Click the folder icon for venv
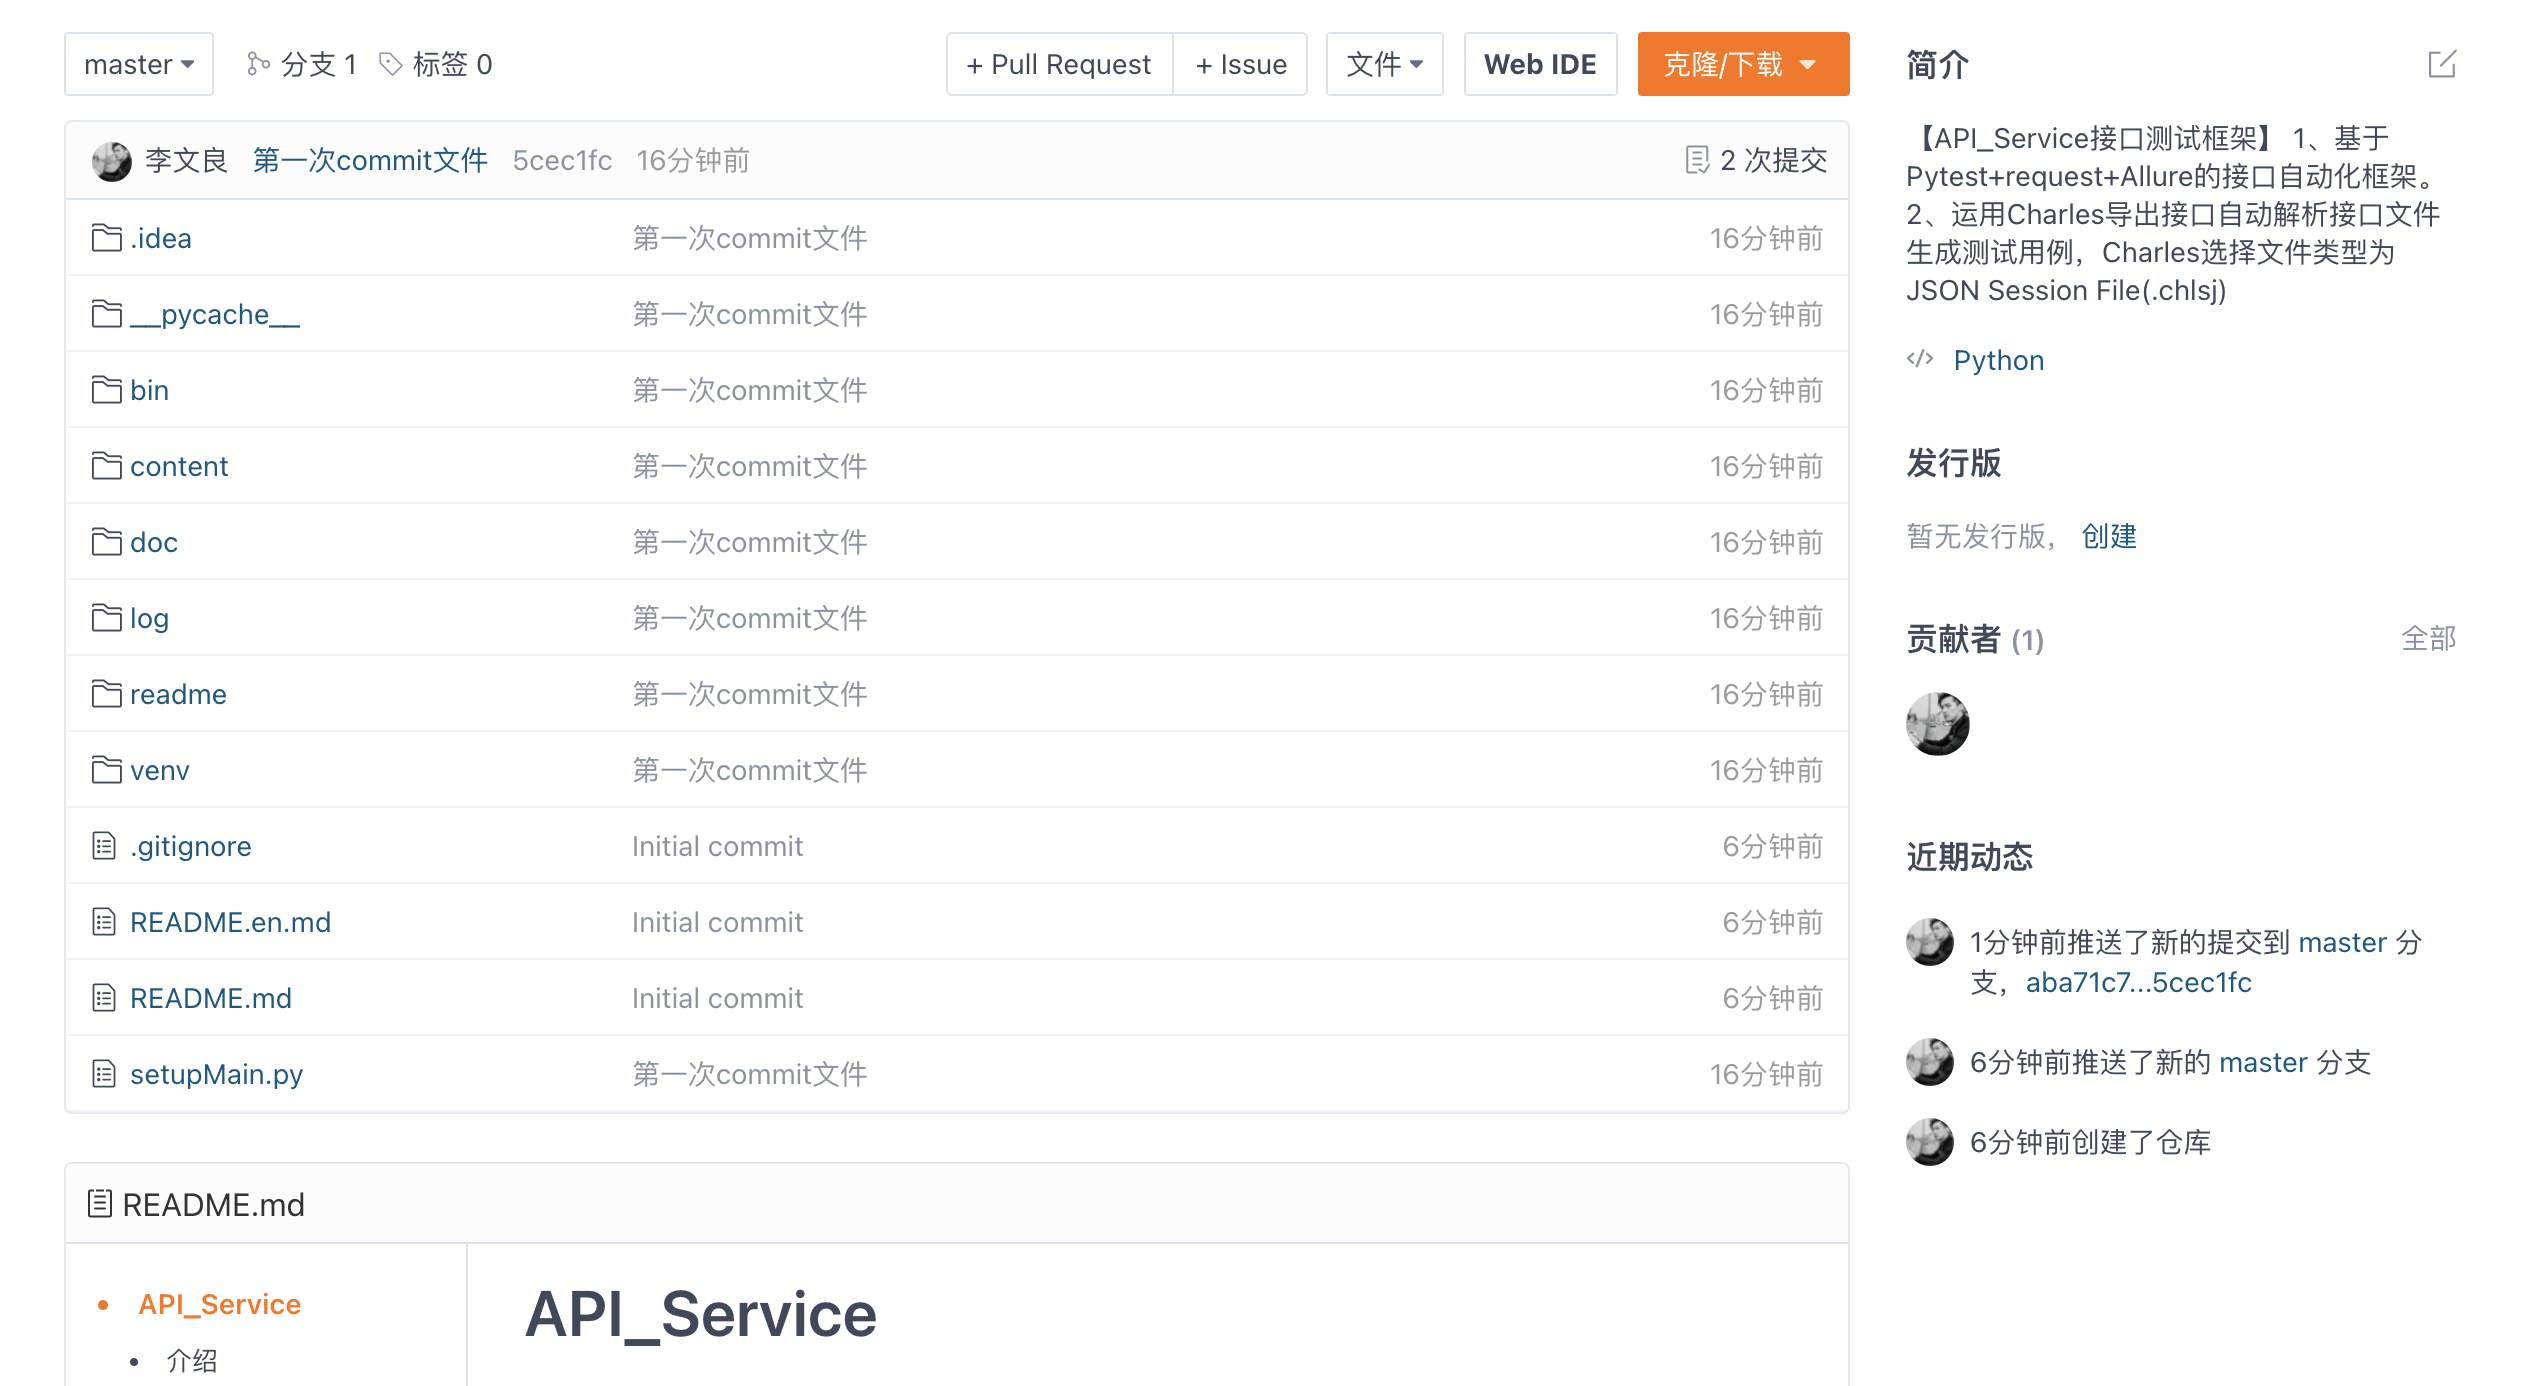 pos(106,770)
